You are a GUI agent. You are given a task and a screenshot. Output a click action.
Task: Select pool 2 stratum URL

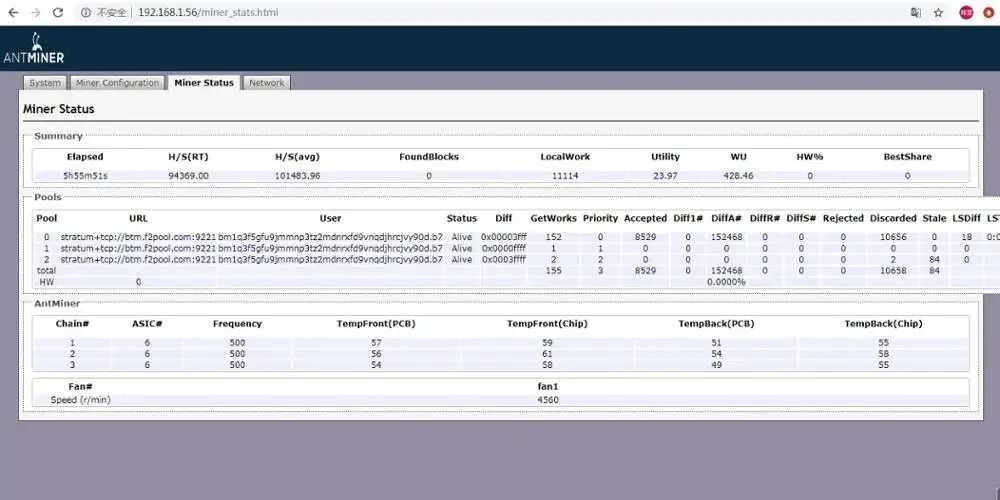pos(138,260)
